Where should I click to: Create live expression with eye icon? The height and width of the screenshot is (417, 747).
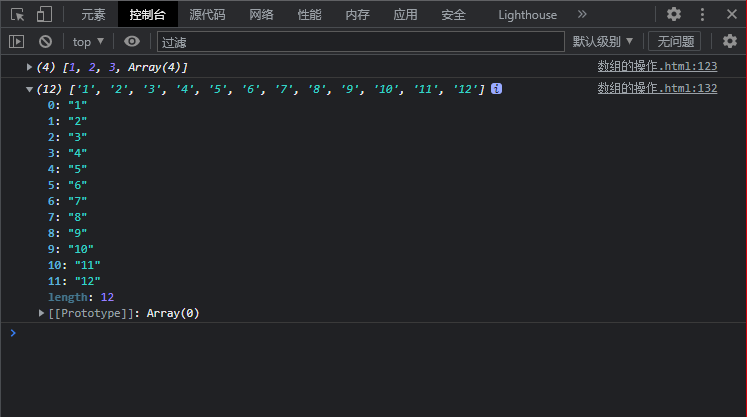(x=132, y=41)
